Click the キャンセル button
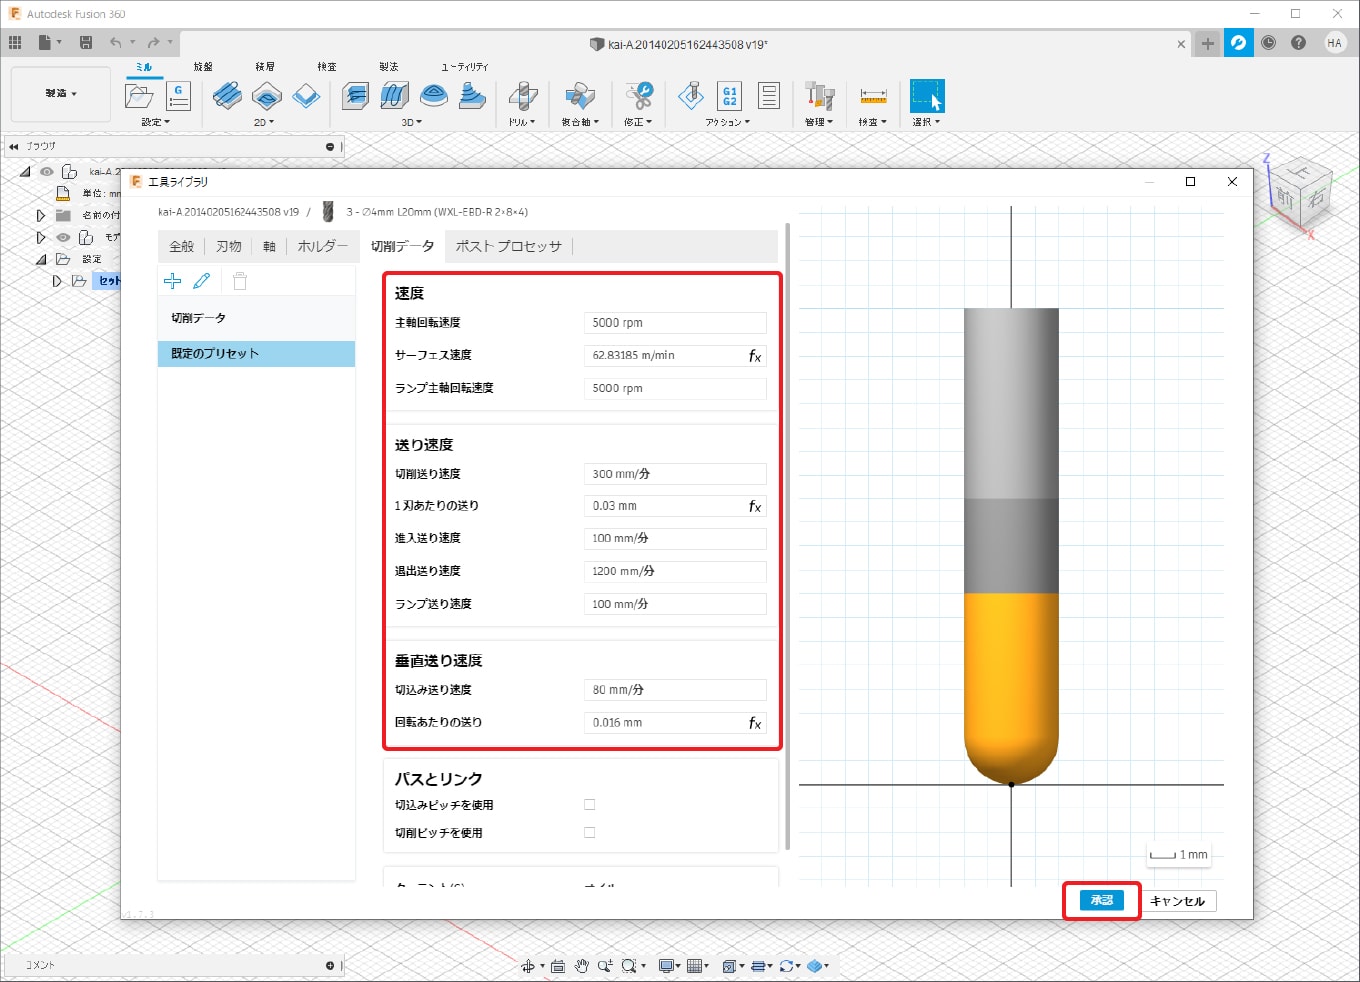 1177,901
